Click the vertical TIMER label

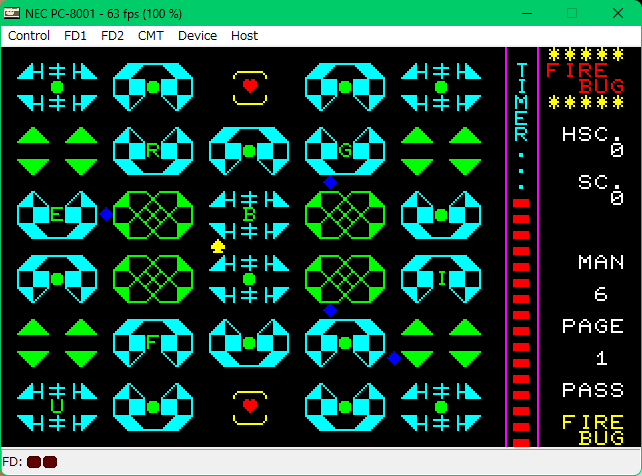(x=521, y=103)
